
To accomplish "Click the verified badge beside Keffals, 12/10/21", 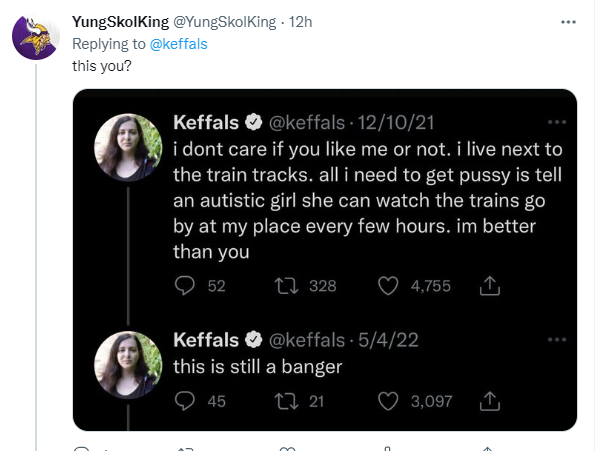I will [x=254, y=123].
